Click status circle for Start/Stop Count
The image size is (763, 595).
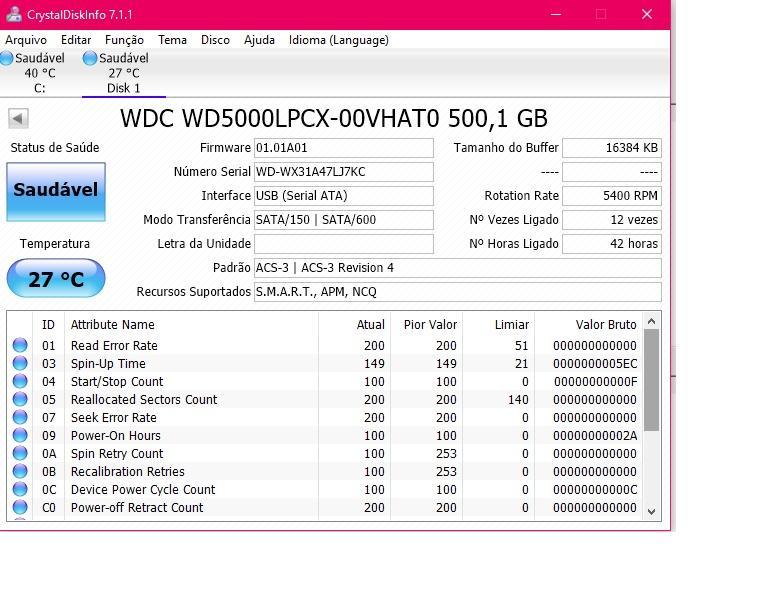[x=20, y=381]
